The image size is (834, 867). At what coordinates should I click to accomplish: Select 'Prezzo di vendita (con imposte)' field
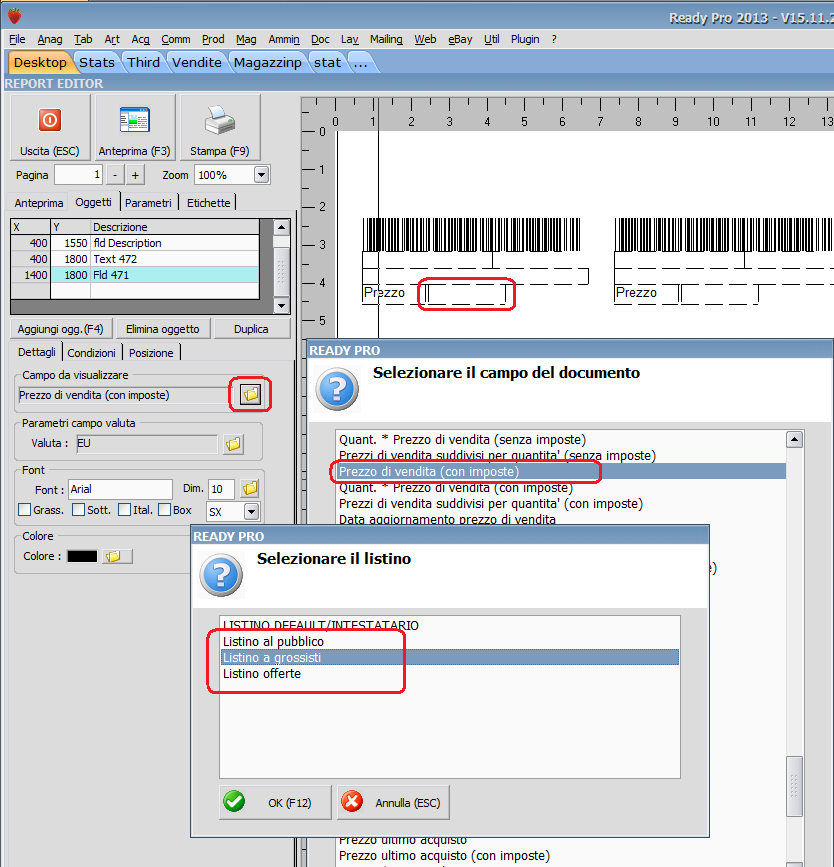[562, 472]
